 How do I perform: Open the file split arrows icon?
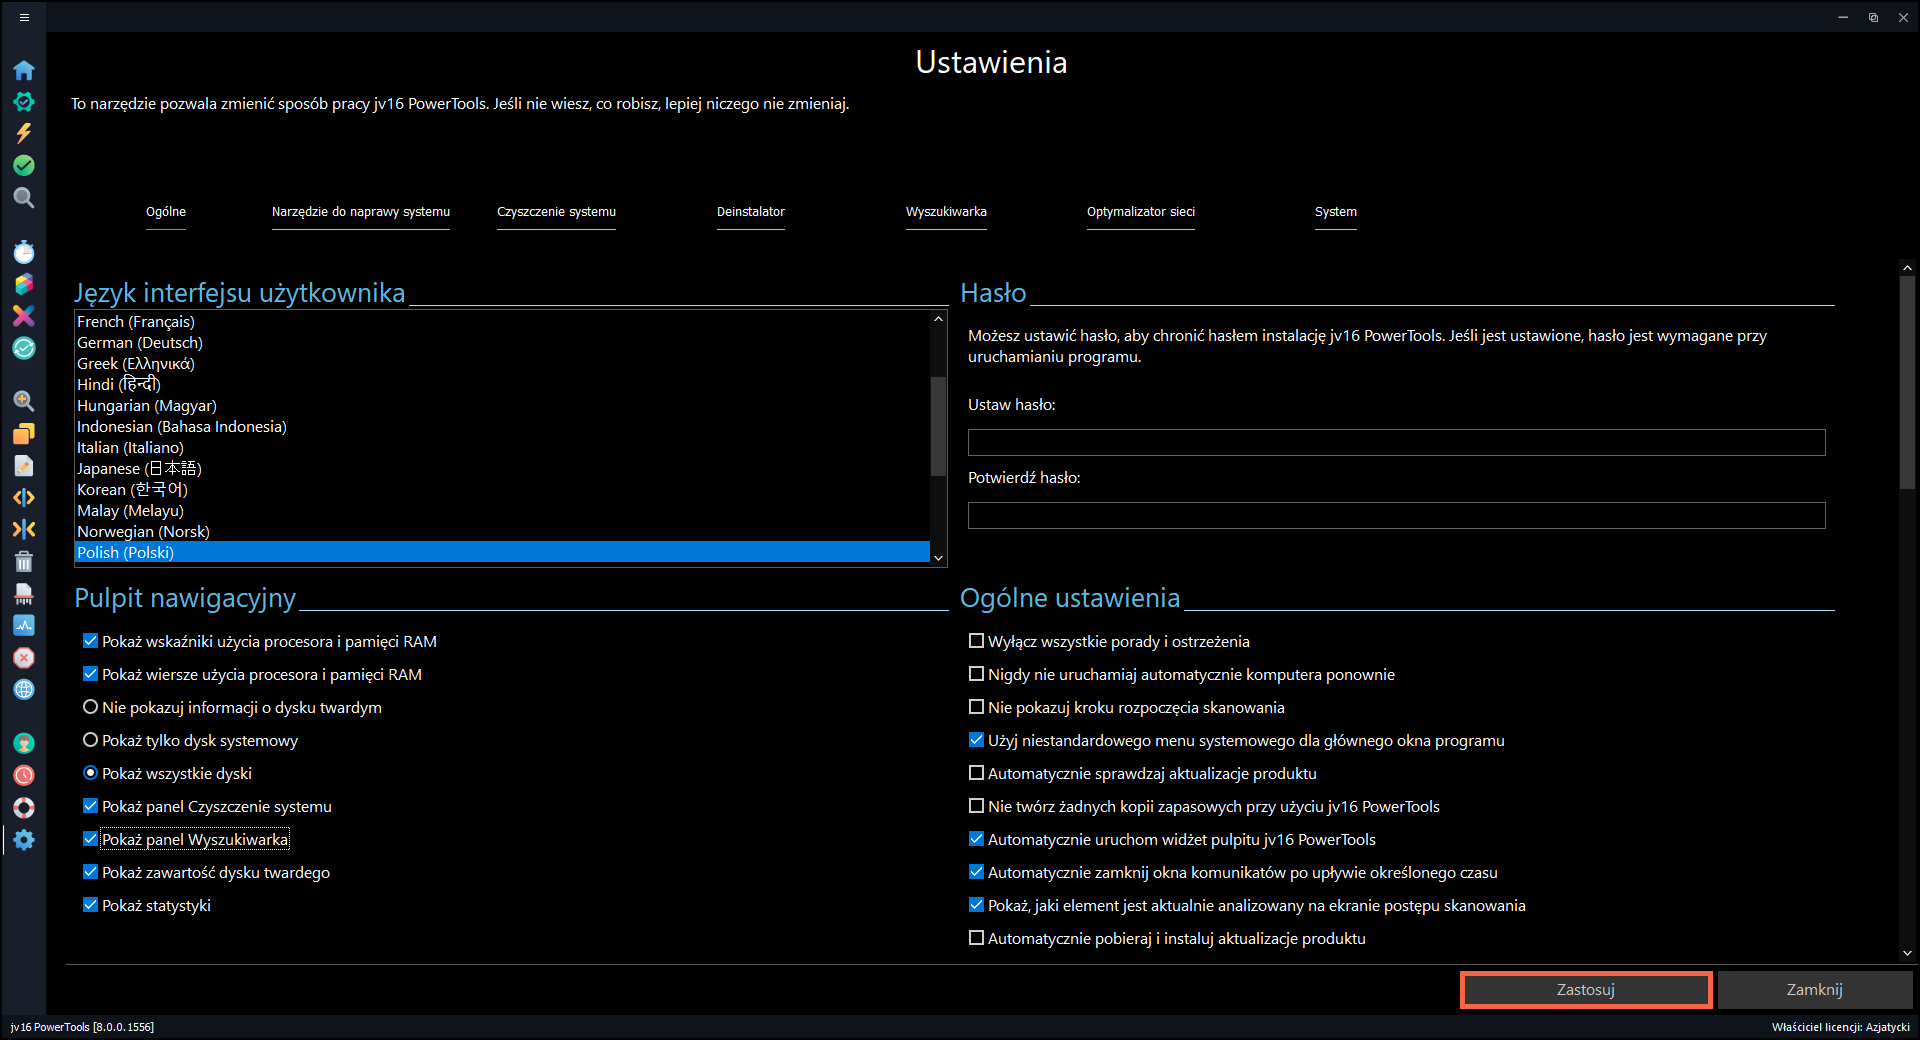24,497
